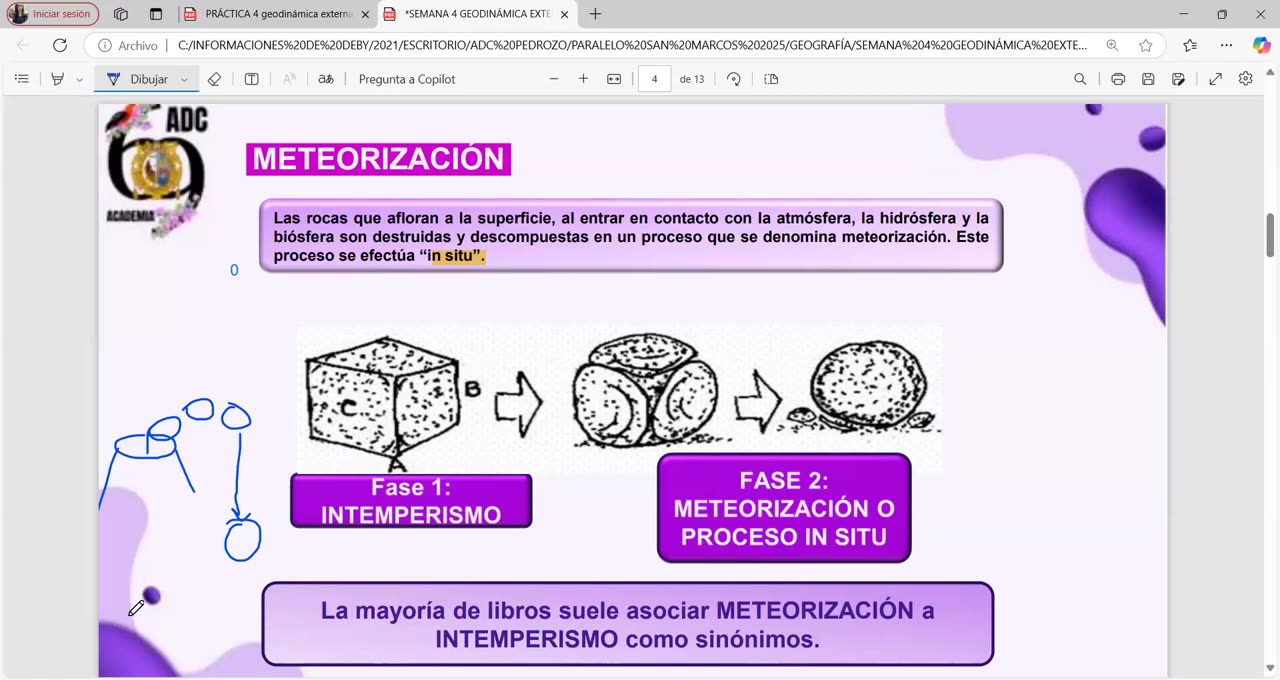
Task: Click the blue 0 annotation
Action: click(234, 270)
